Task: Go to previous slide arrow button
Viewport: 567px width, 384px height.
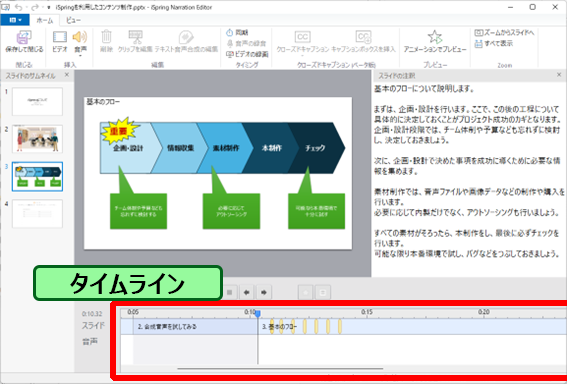Action: tap(247, 292)
